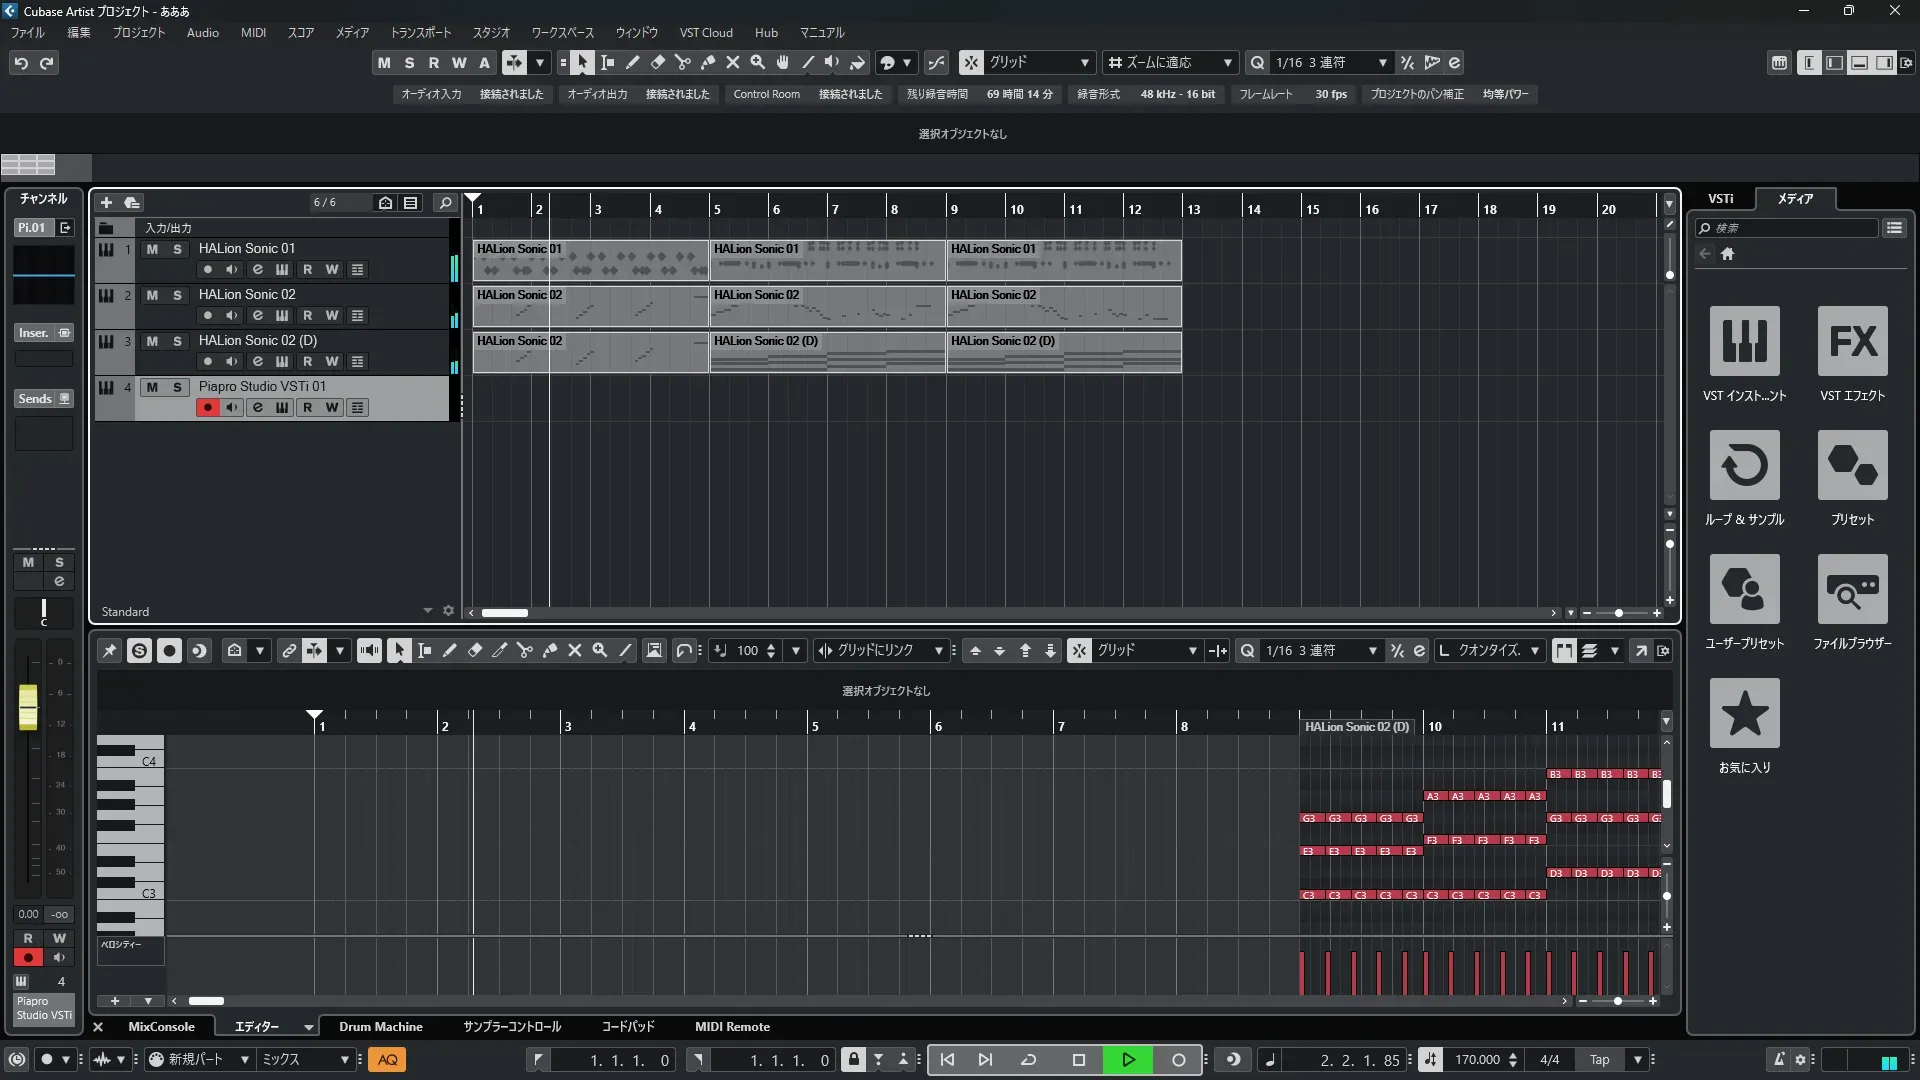Select the Glue tool in main toolbar
The height and width of the screenshot is (1080, 1920).
(x=707, y=63)
